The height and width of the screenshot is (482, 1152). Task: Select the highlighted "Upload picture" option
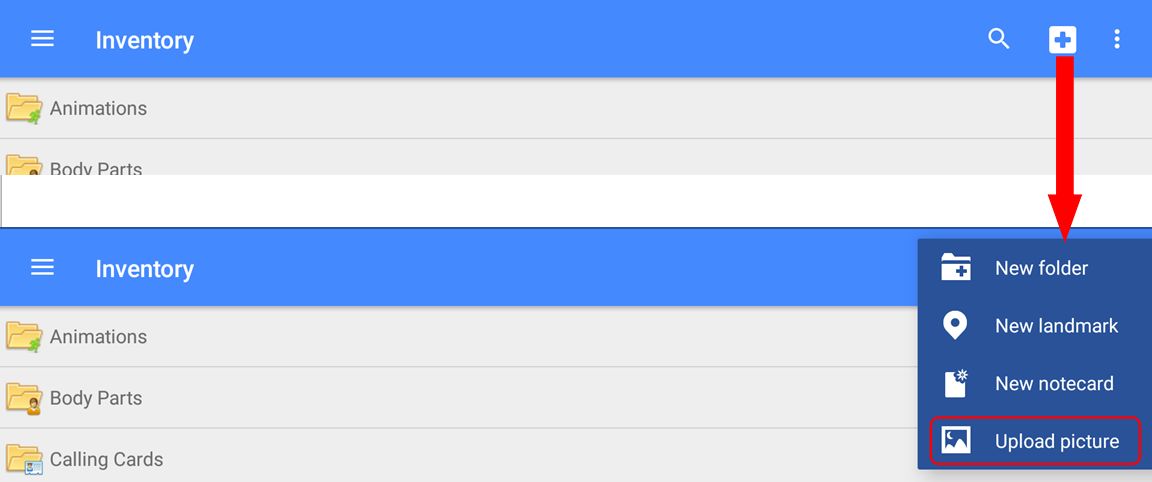pos(1056,441)
